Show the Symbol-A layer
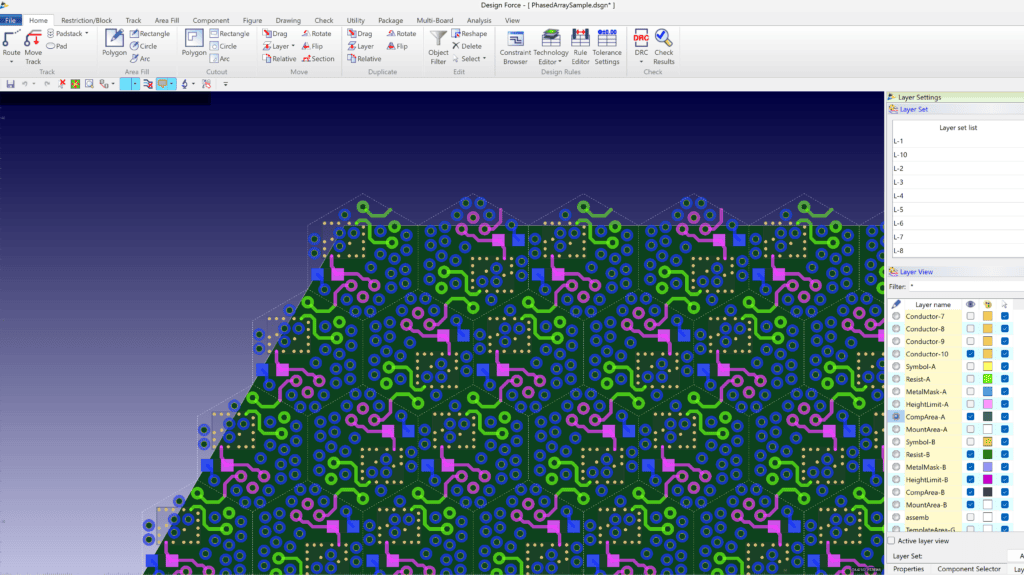The height and width of the screenshot is (575, 1024). (970, 367)
